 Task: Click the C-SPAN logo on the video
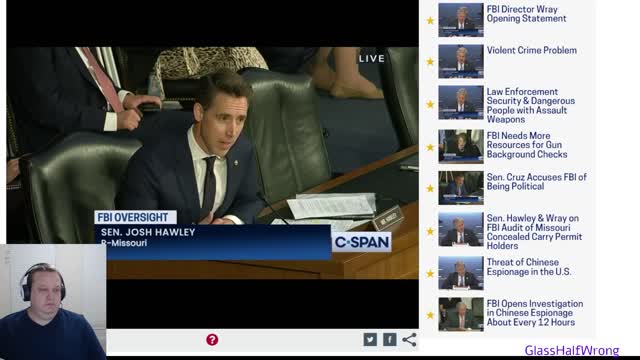362,242
